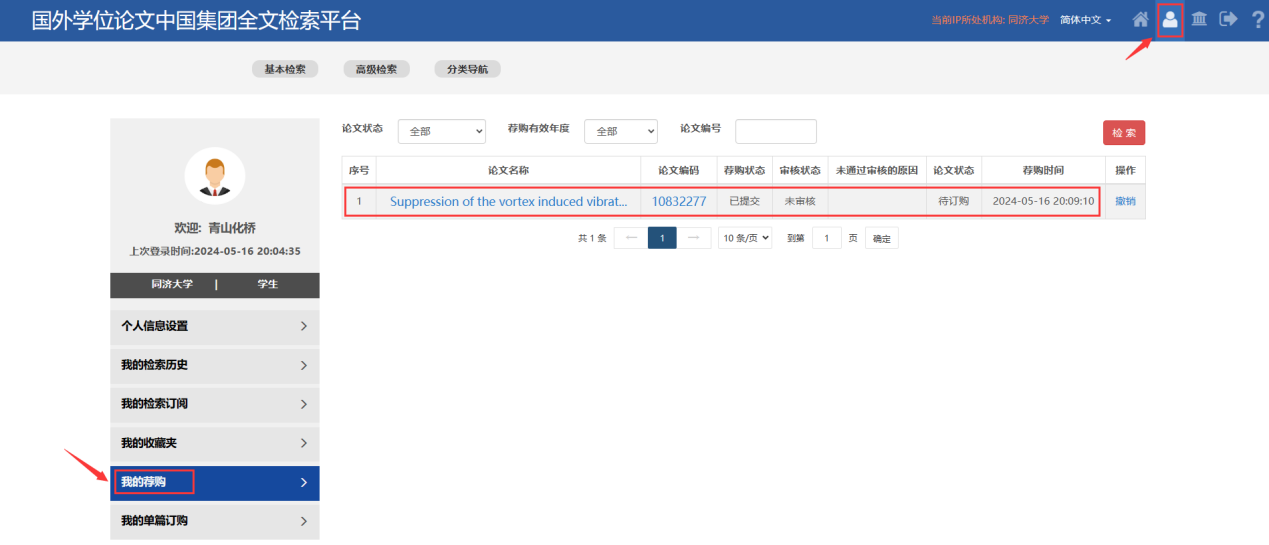
Task: Open the user profile icon
Action: tap(1169, 19)
